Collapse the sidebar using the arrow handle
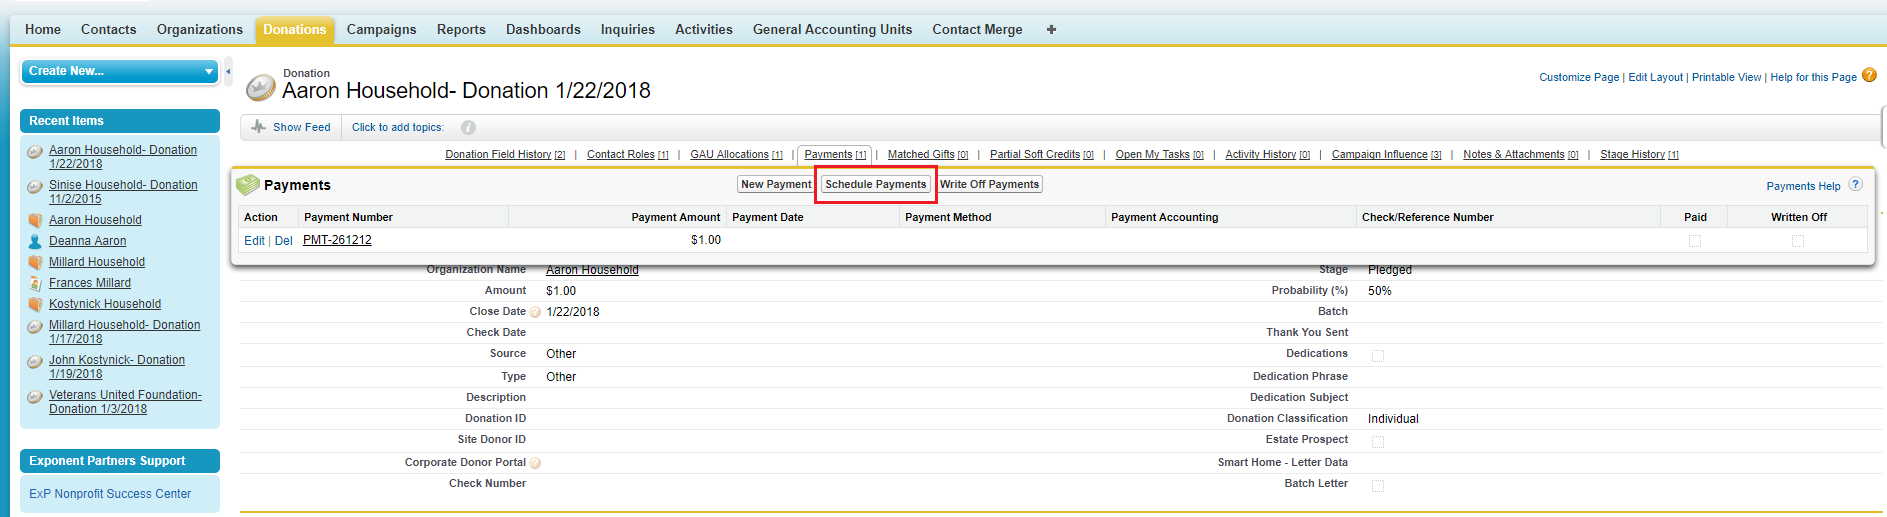This screenshot has width=1887, height=517. point(228,71)
